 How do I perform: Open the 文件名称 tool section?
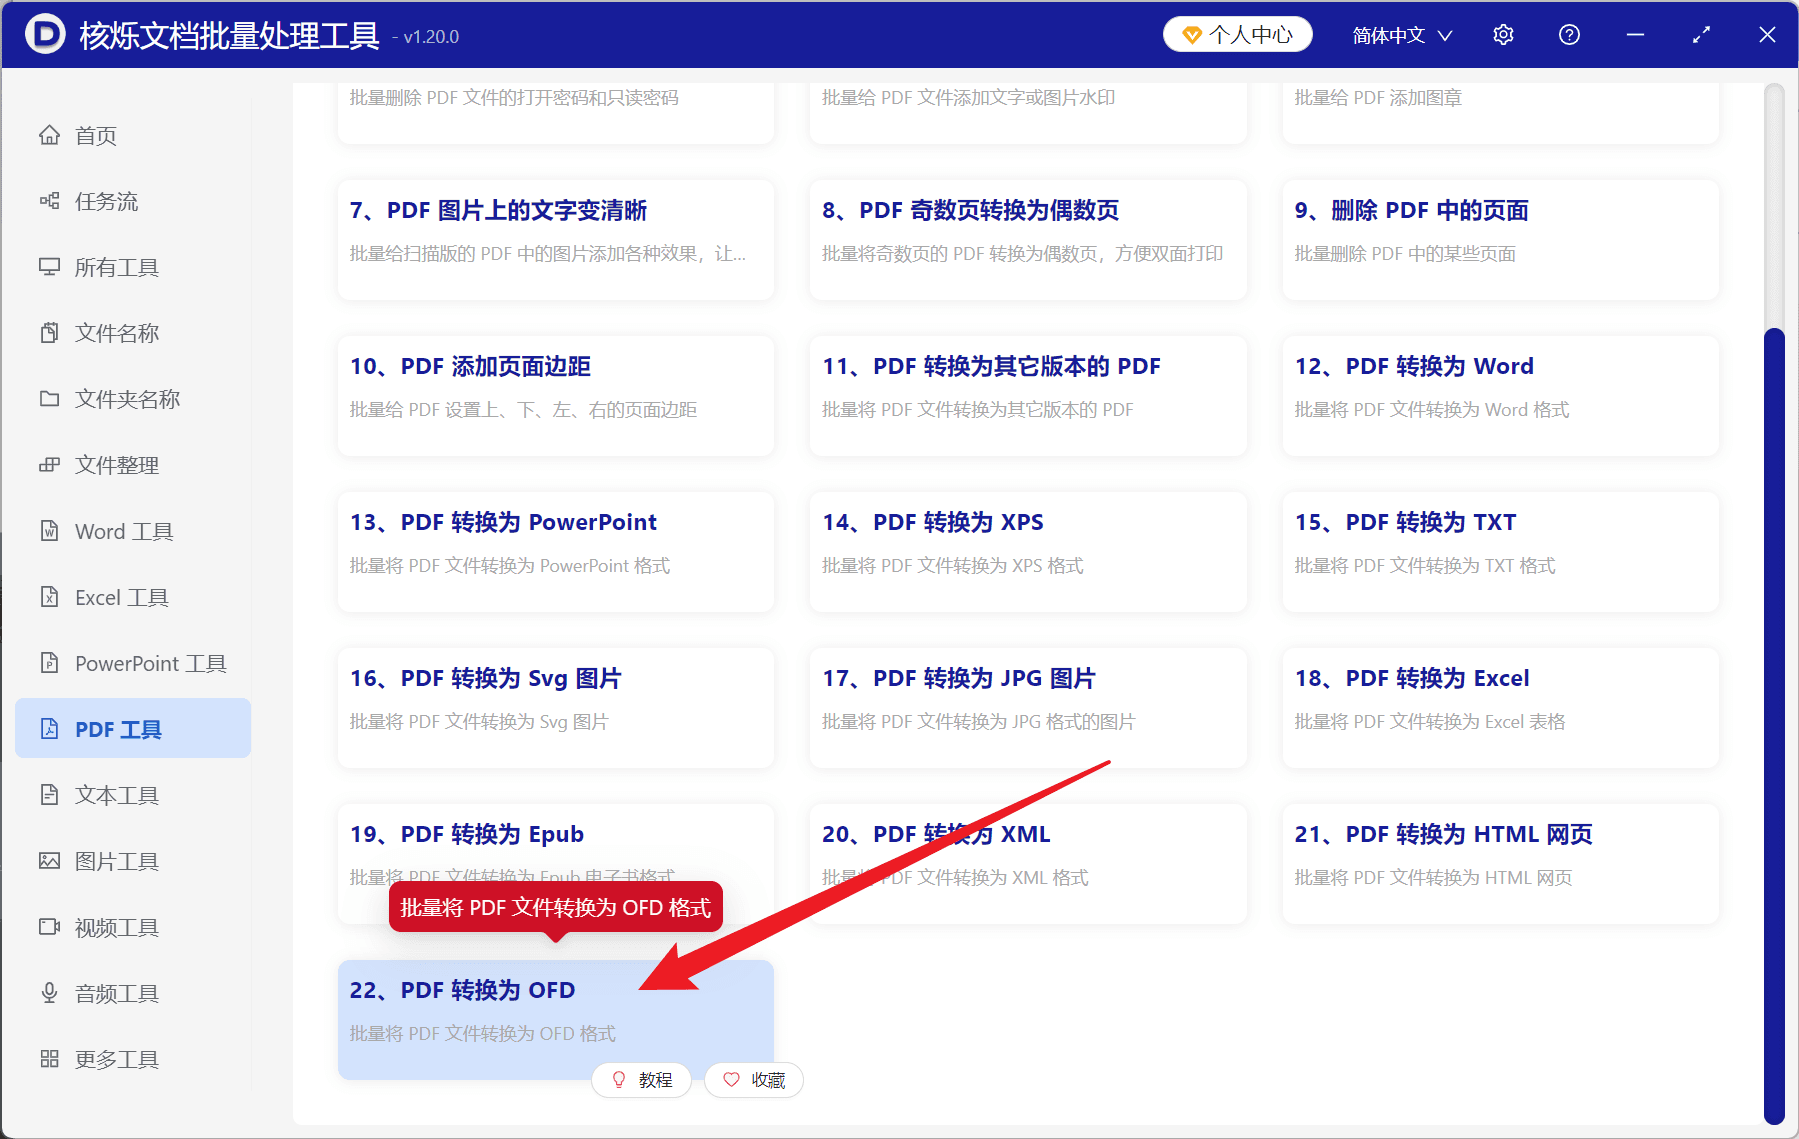pyautogui.click(x=116, y=332)
